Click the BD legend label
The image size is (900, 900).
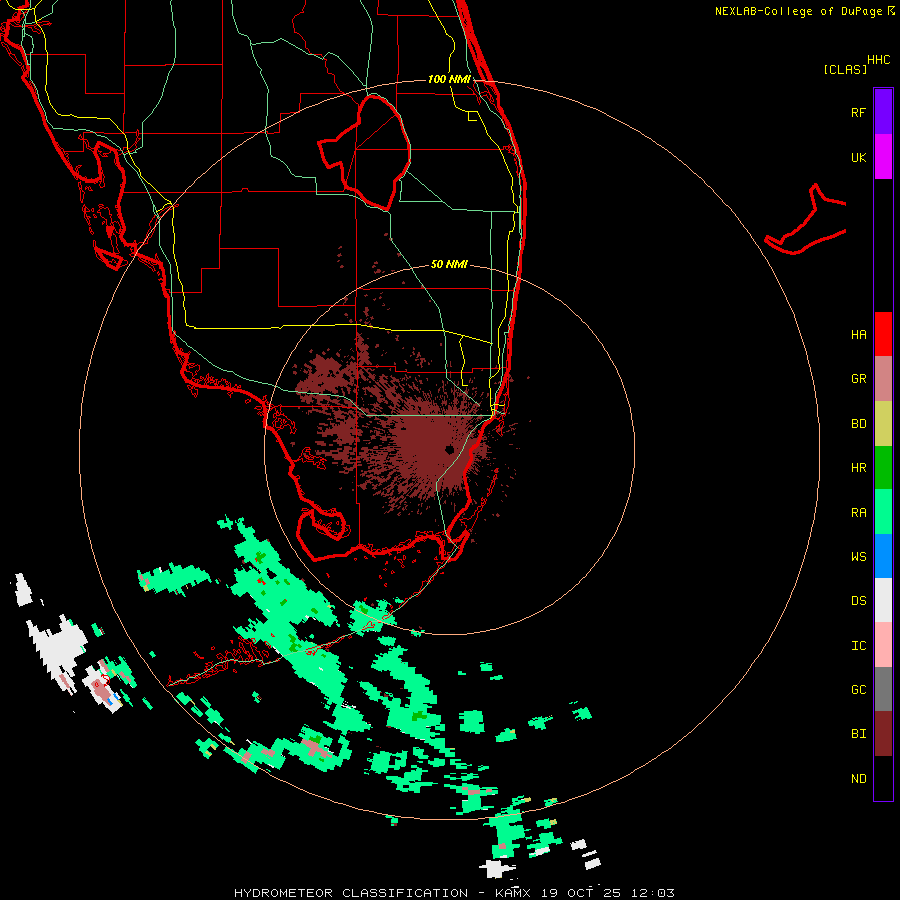pyautogui.click(x=858, y=424)
